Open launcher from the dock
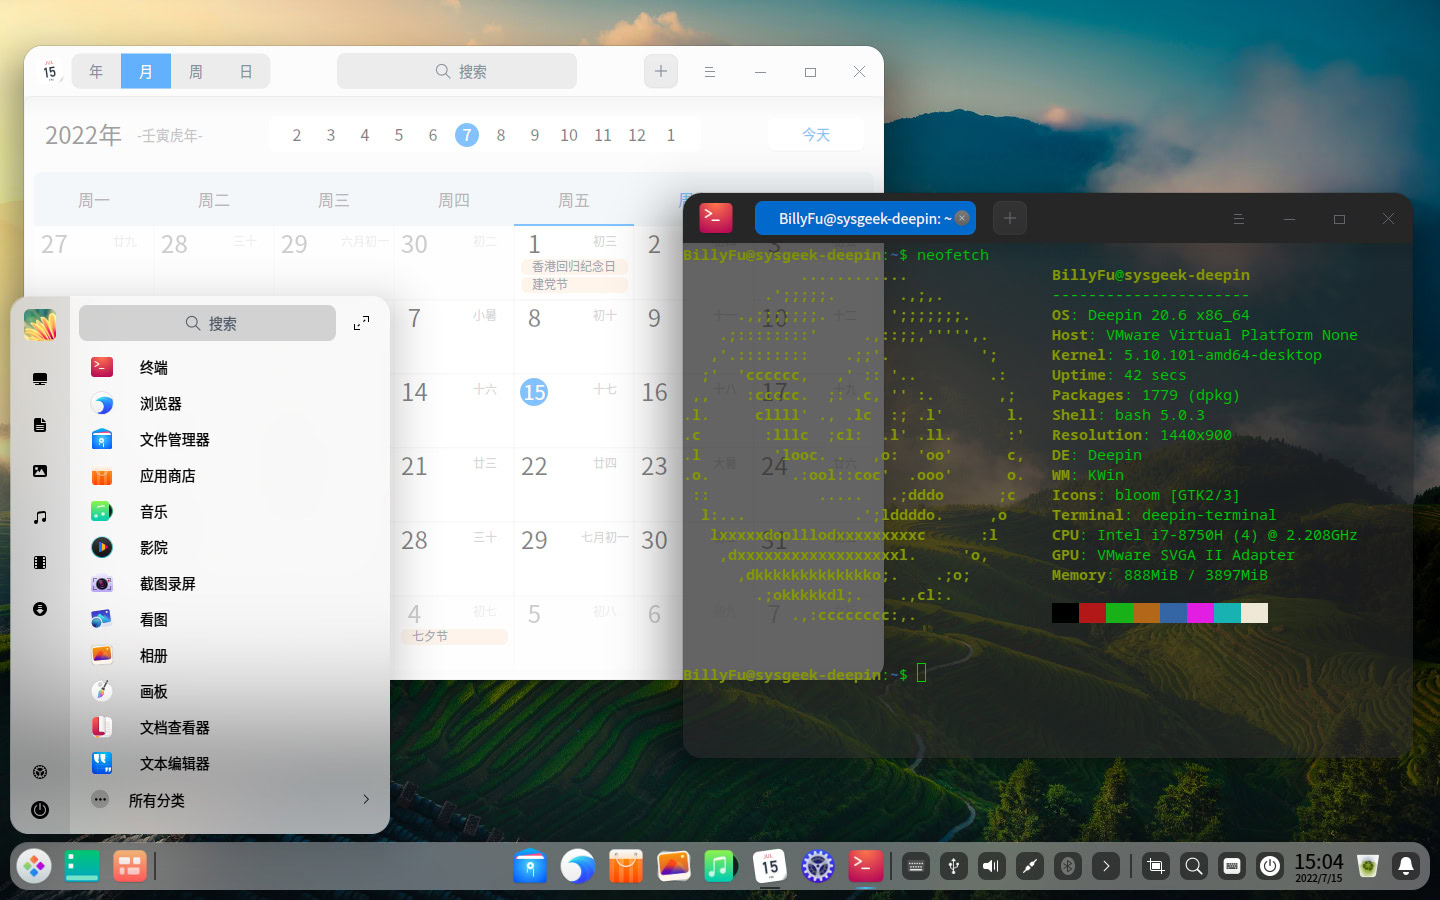Screen dimensions: 1440x900 [x=34, y=866]
